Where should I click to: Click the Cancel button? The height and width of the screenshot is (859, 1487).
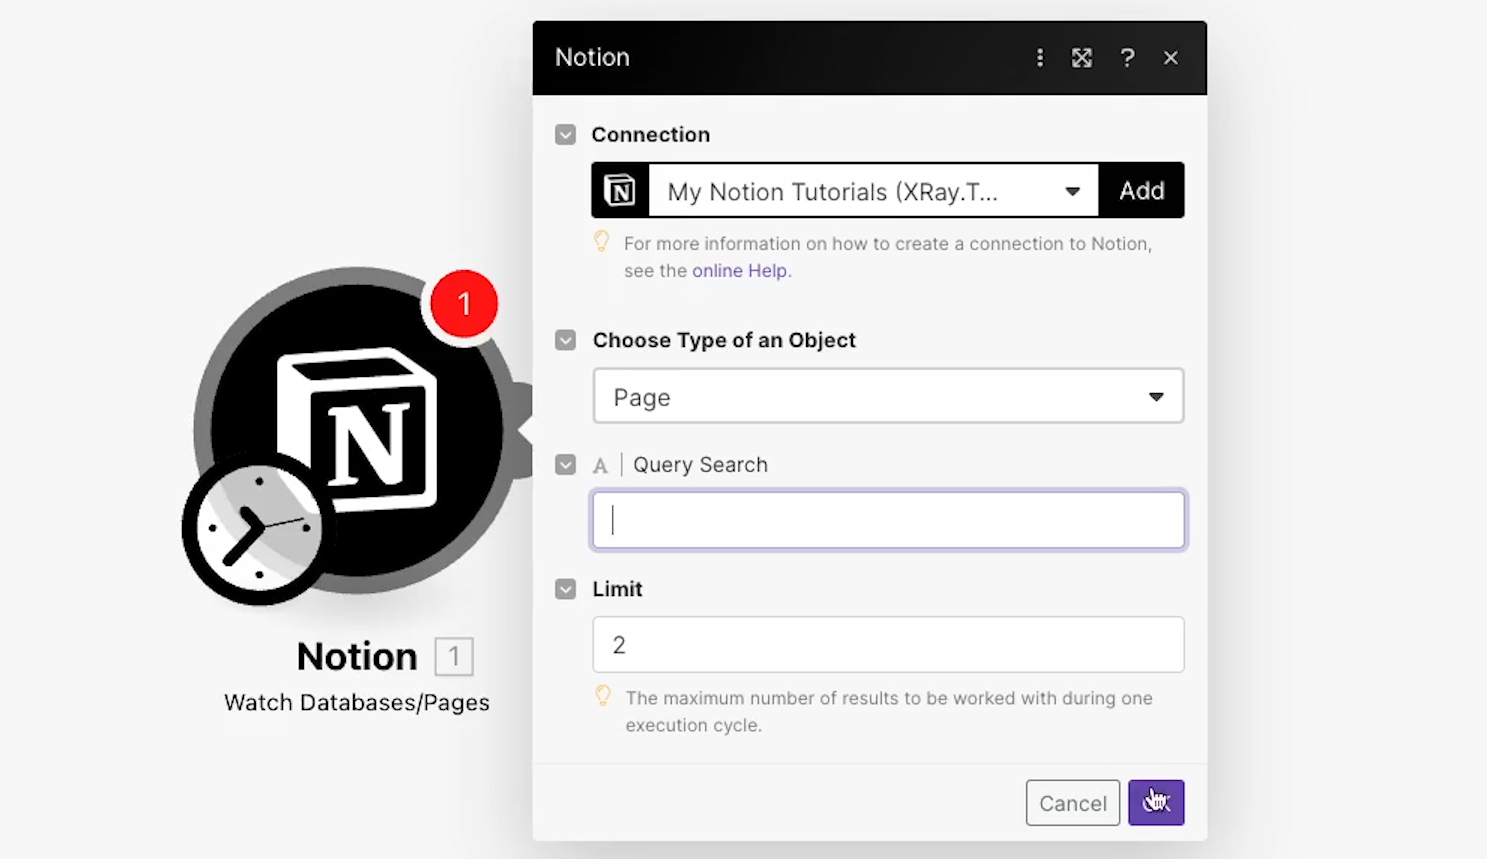coord(1073,803)
